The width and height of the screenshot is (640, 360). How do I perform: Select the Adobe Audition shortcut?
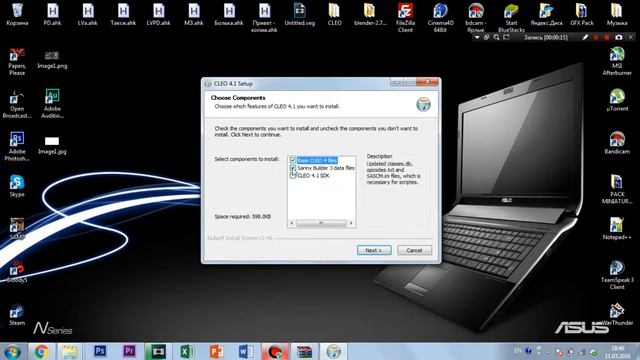tap(52, 104)
